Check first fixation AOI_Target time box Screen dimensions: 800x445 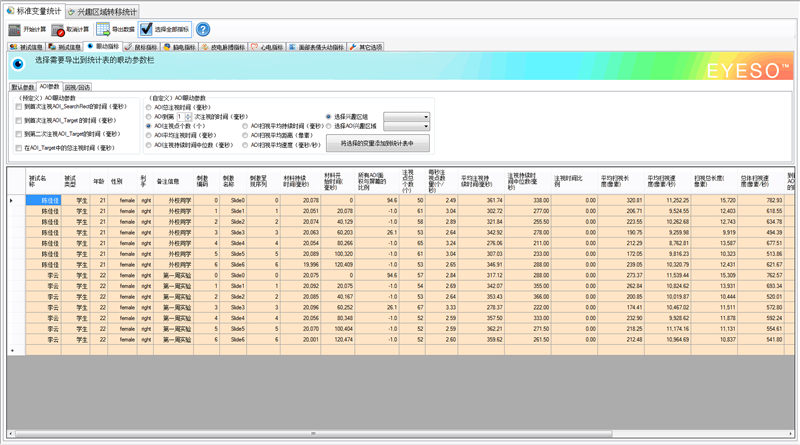(x=19, y=120)
